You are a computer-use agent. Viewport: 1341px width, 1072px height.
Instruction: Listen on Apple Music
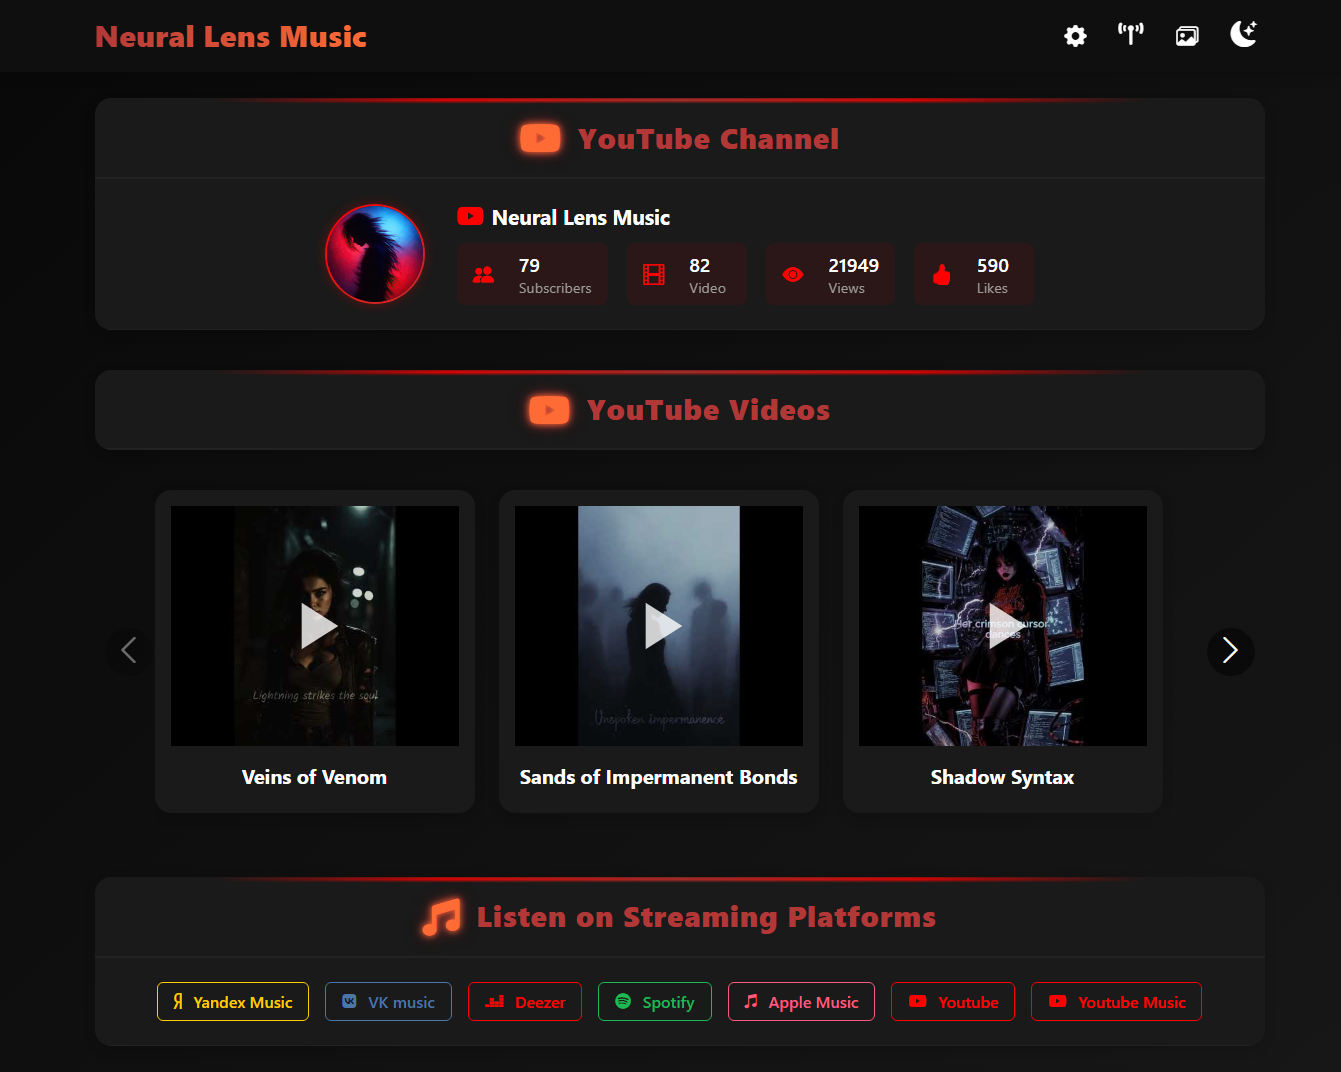tap(801, 1002)
